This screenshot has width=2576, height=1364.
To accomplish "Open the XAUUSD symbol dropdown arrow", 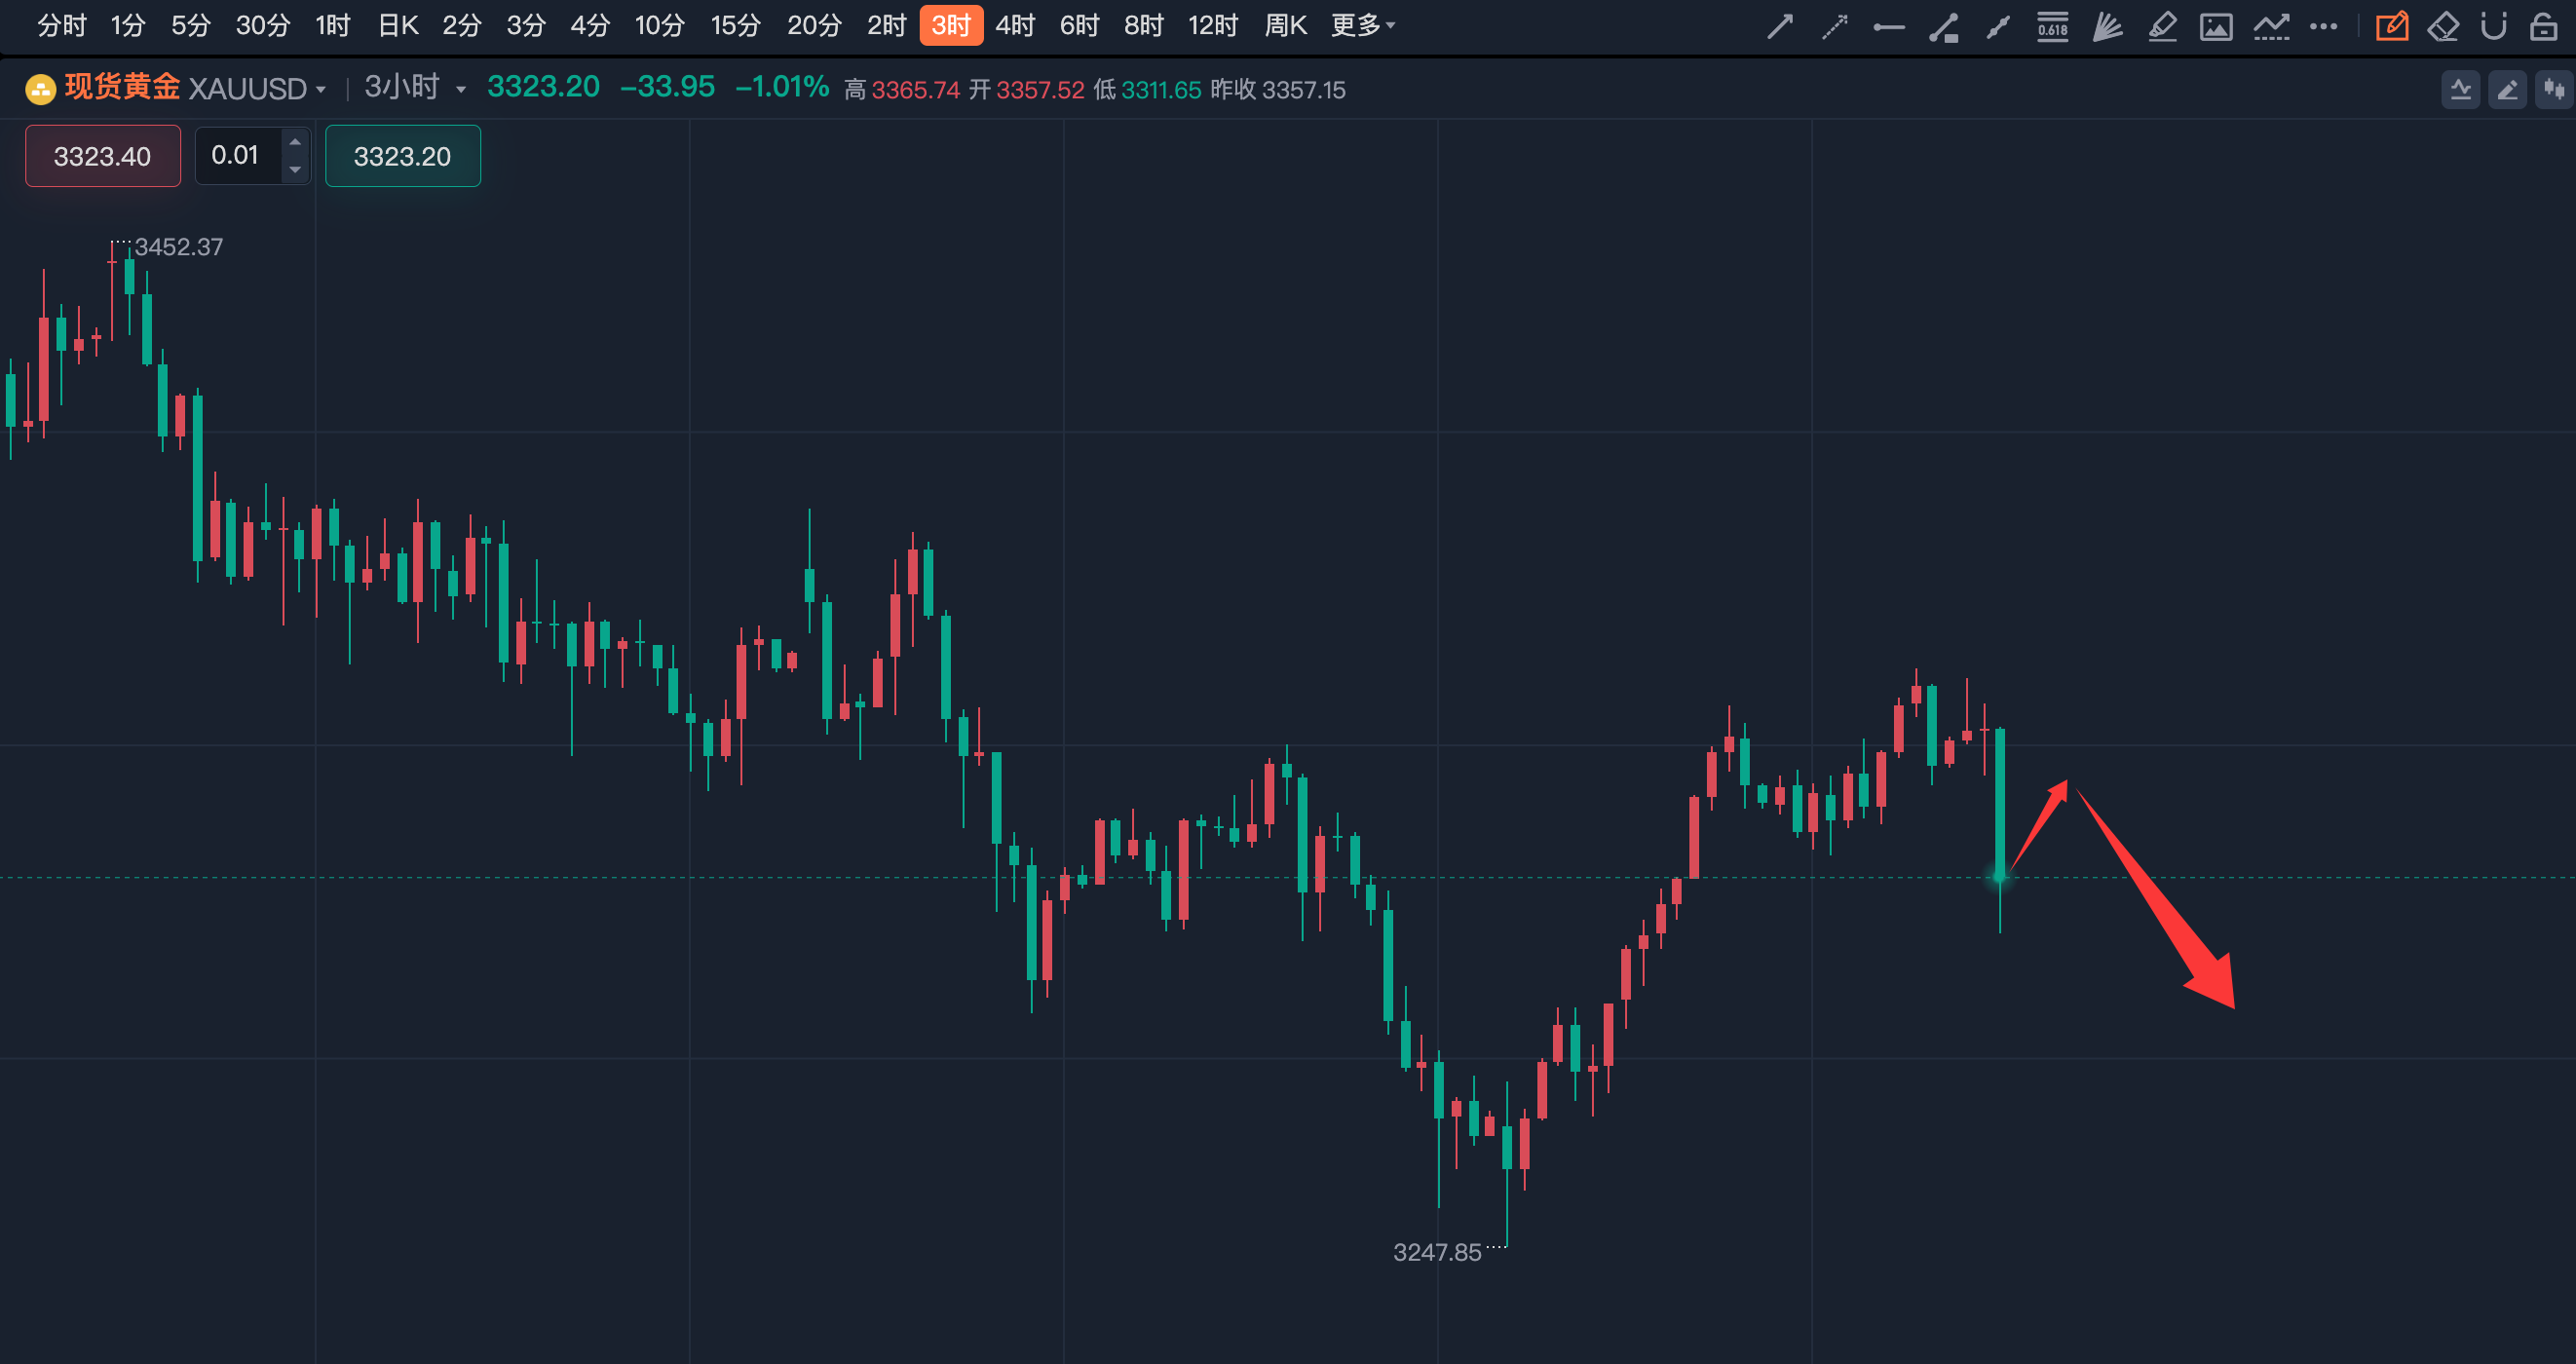I will (321, 90).
